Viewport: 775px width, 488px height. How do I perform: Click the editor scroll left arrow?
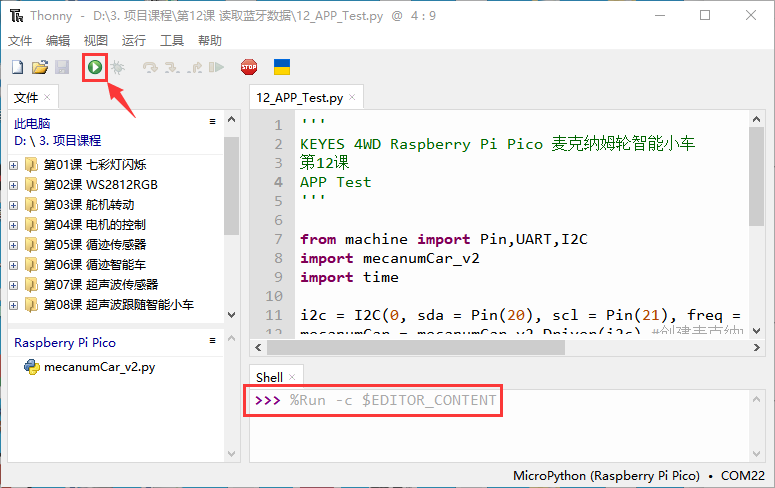[x=258, y=348]
